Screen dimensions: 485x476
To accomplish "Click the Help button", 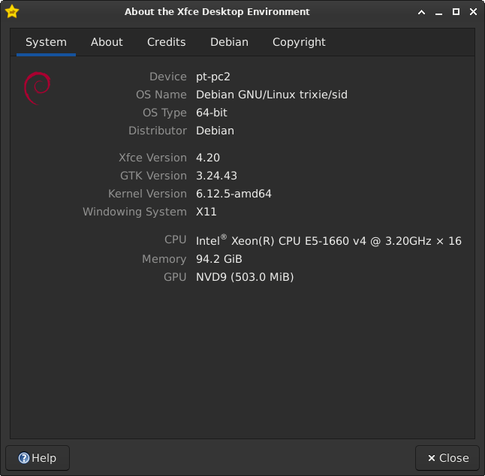I will point(37,458).
